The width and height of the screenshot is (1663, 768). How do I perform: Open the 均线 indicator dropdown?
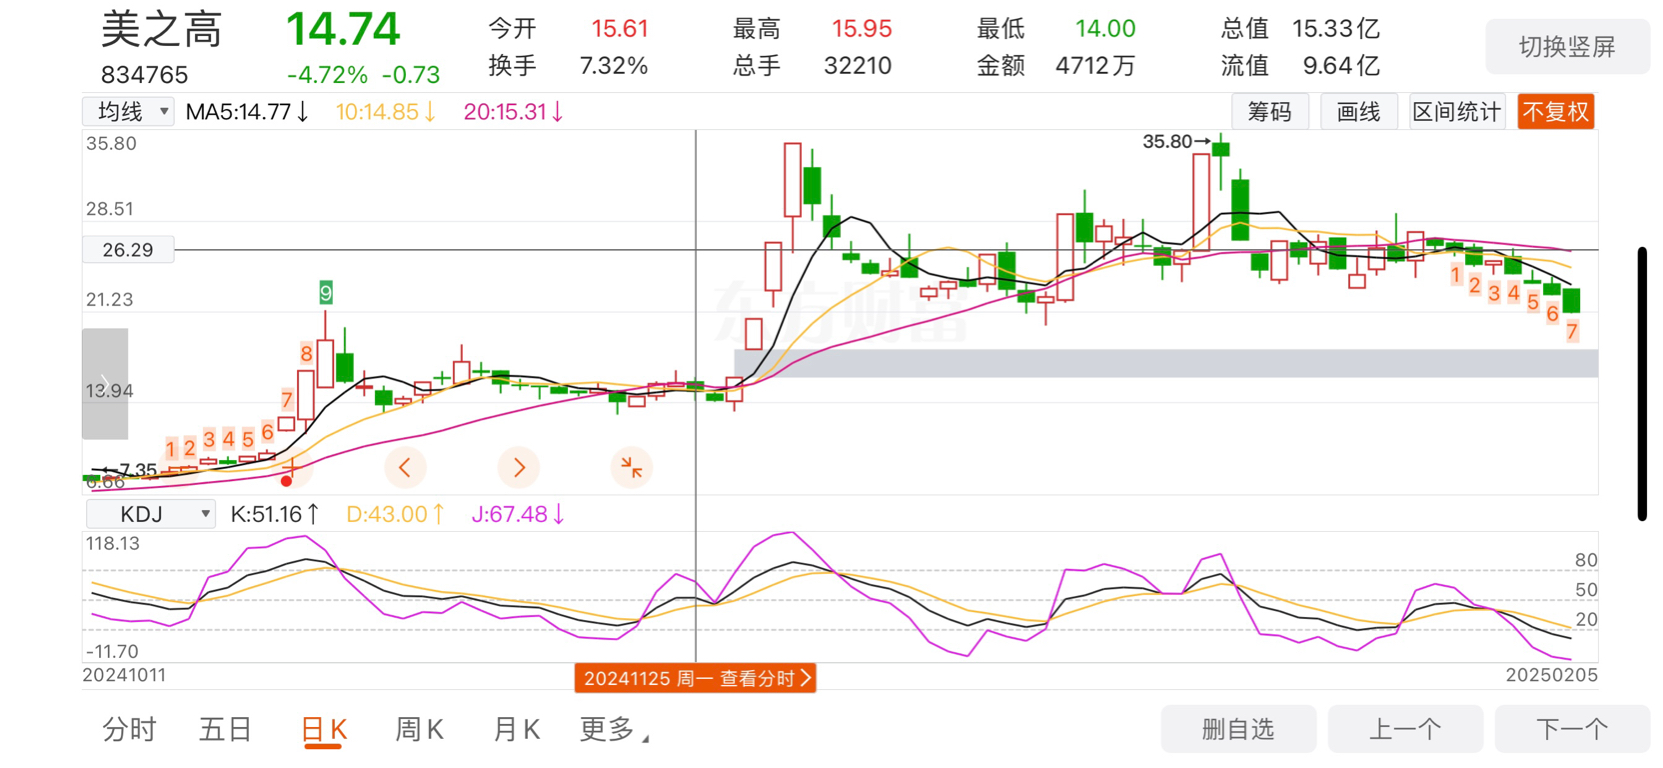click(x=128, y=112)
